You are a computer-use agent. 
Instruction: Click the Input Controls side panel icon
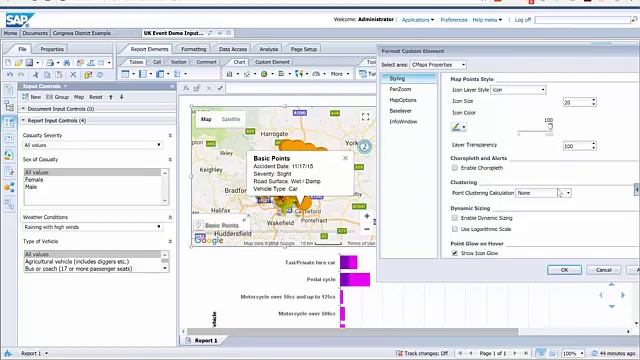click(x=9, y=122)
